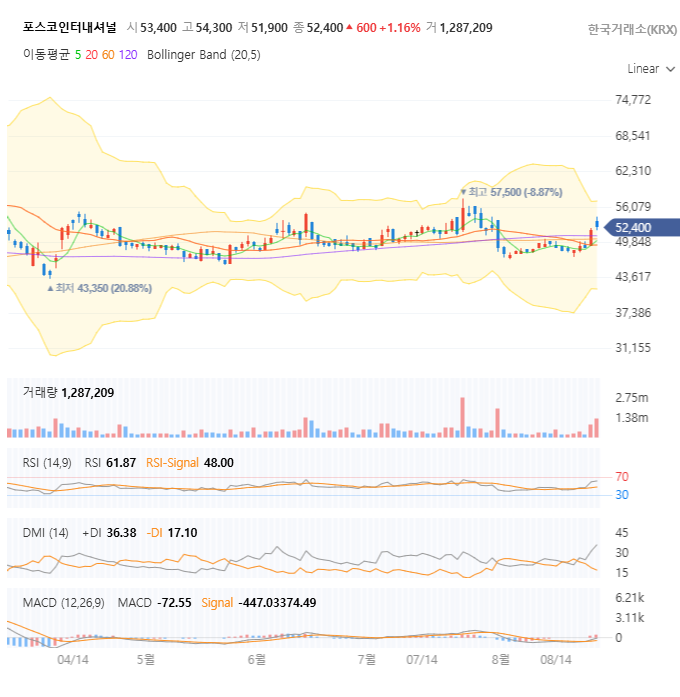Click the RSI 30 oversold level label
The height and width of the screenshot is (697, 680).
622,495
